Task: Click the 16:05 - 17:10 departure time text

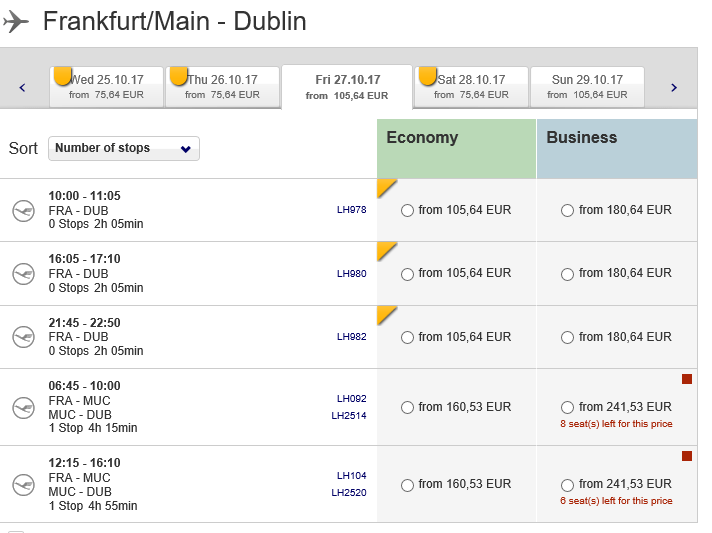Action: point(84,259)
